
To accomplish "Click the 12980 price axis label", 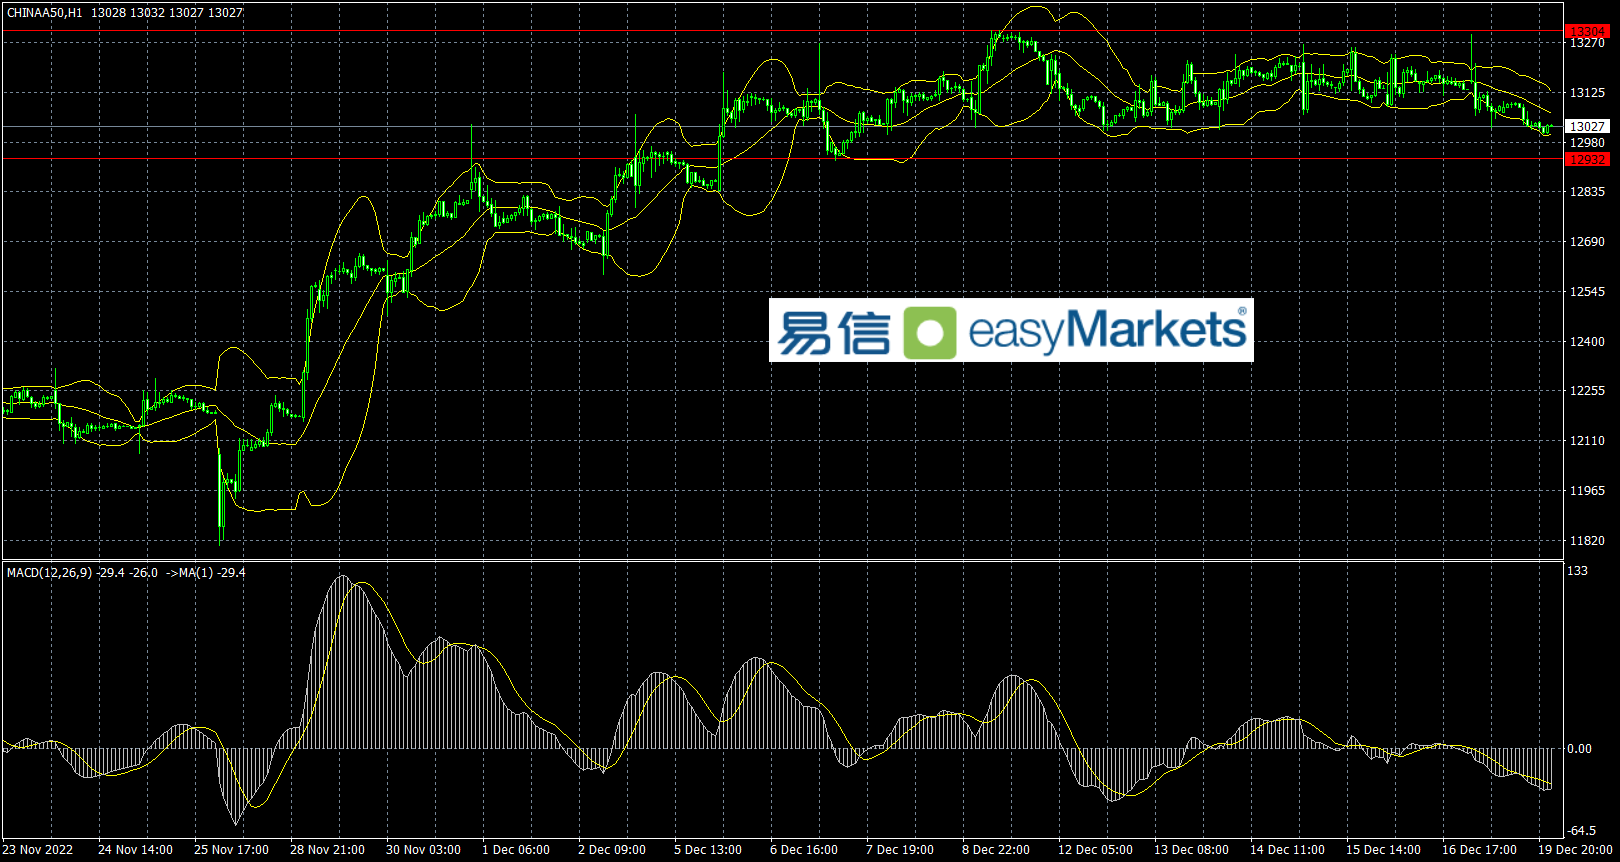I will tap(1587, 143).
